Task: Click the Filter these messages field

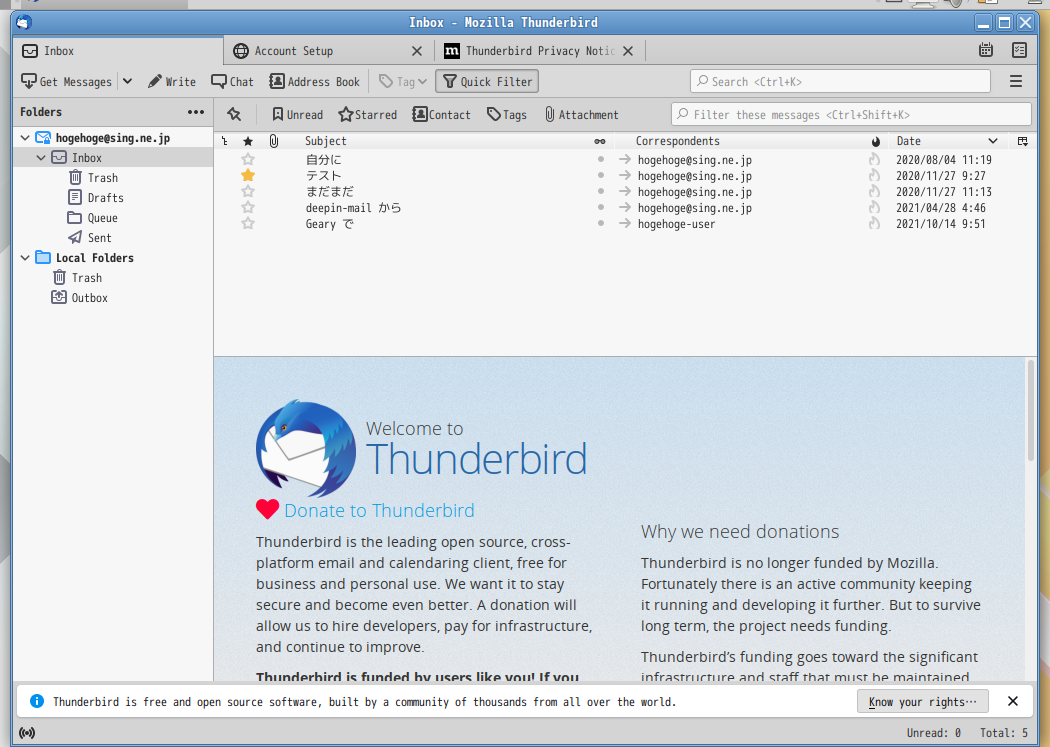Action: 851,114
